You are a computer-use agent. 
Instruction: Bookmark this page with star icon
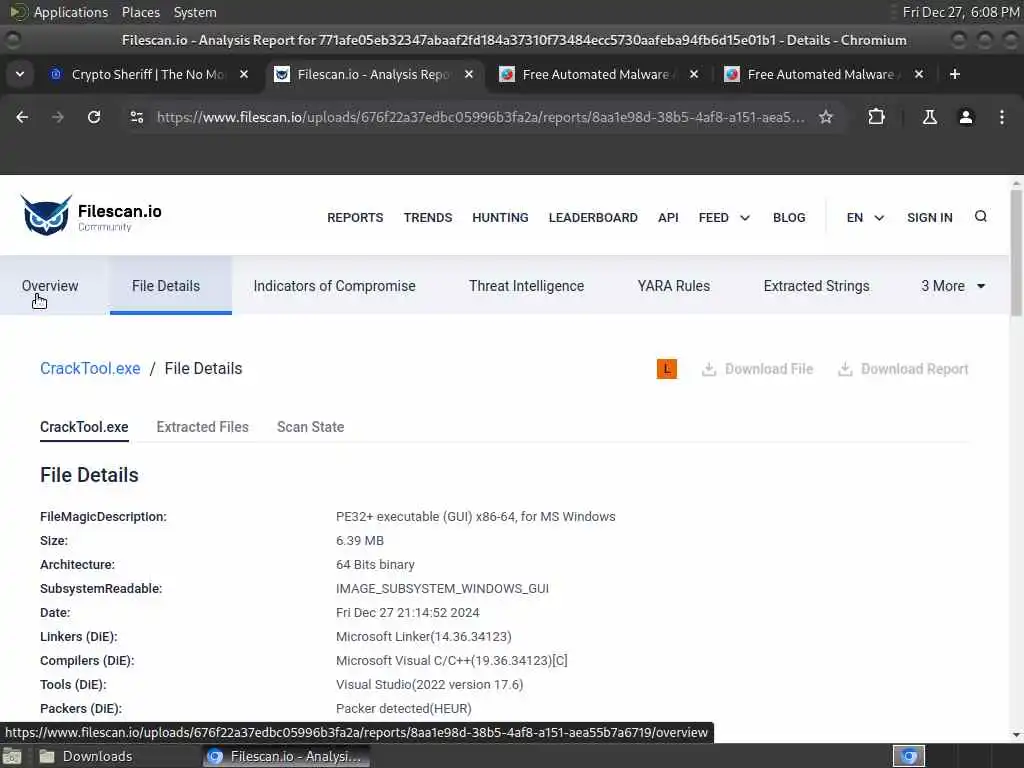(826, 117)
